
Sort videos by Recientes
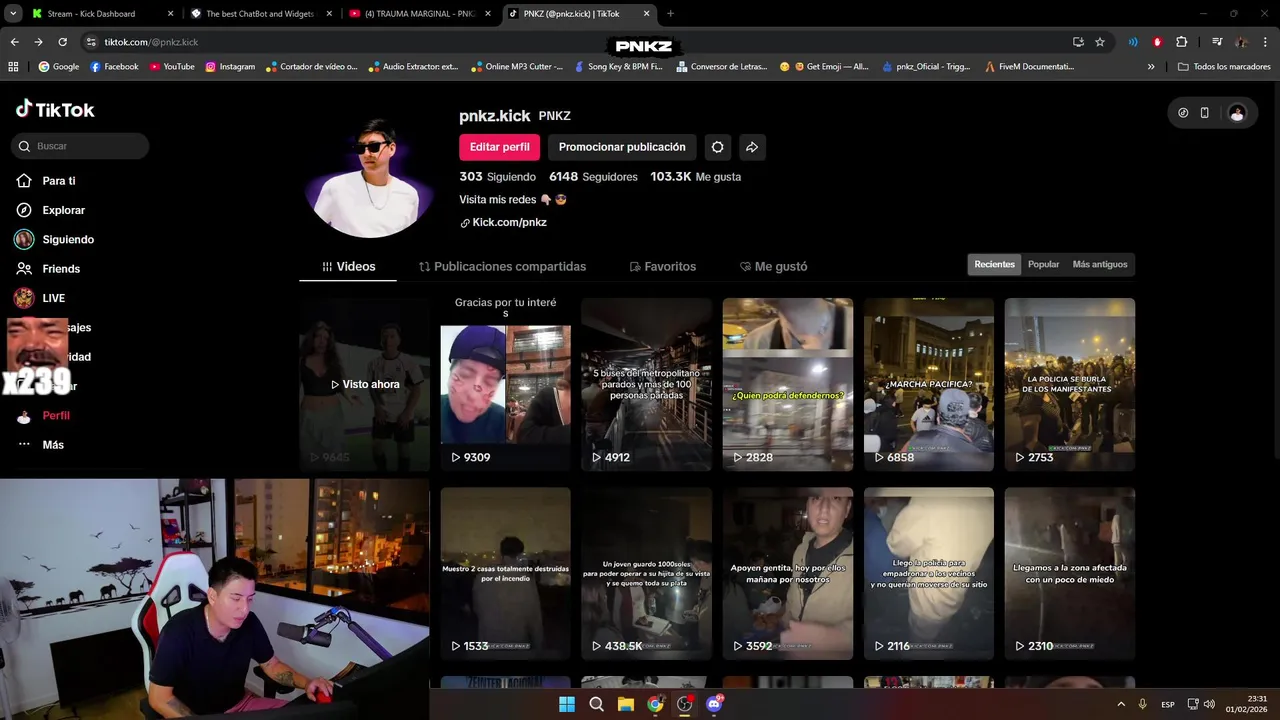tap(994, 265)
